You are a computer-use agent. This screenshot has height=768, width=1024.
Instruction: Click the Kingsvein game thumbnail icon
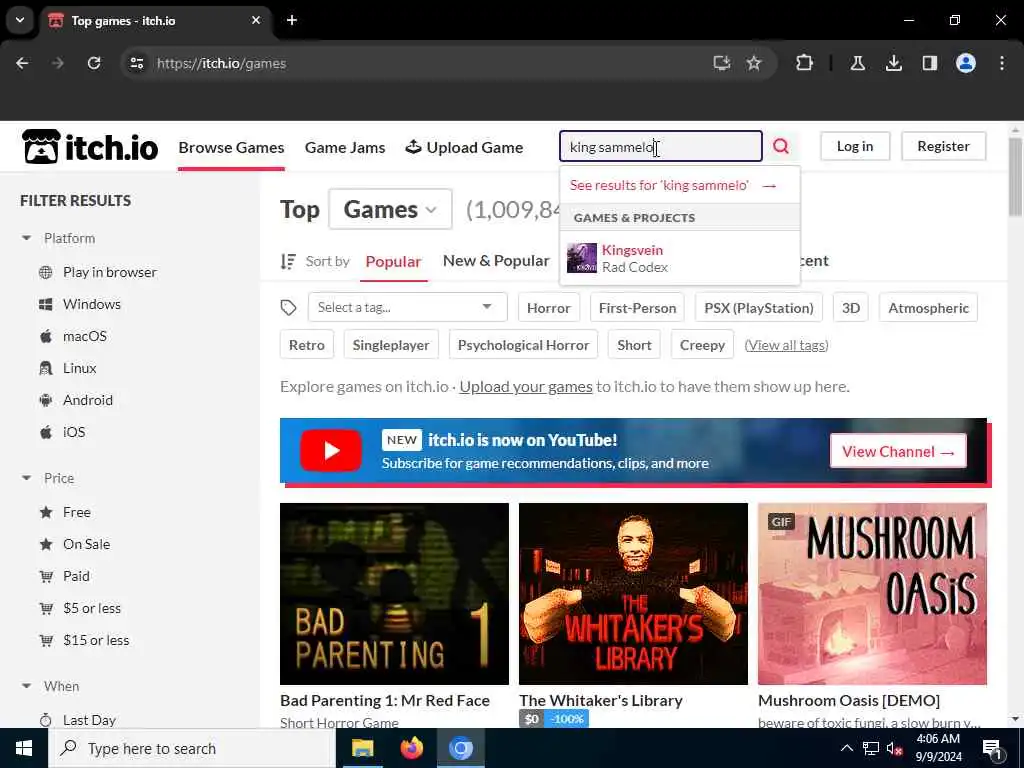(x=581, y=258)
